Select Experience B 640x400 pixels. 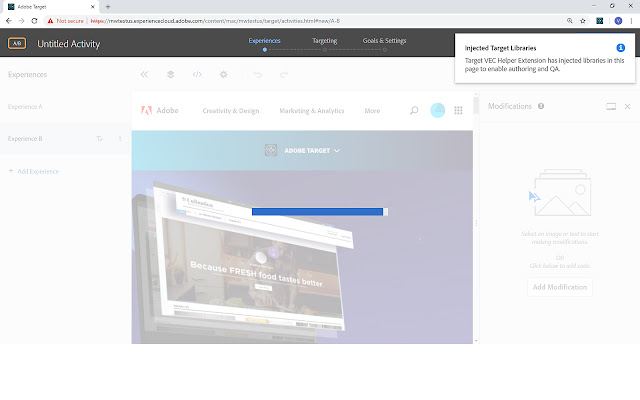(65, 139)
